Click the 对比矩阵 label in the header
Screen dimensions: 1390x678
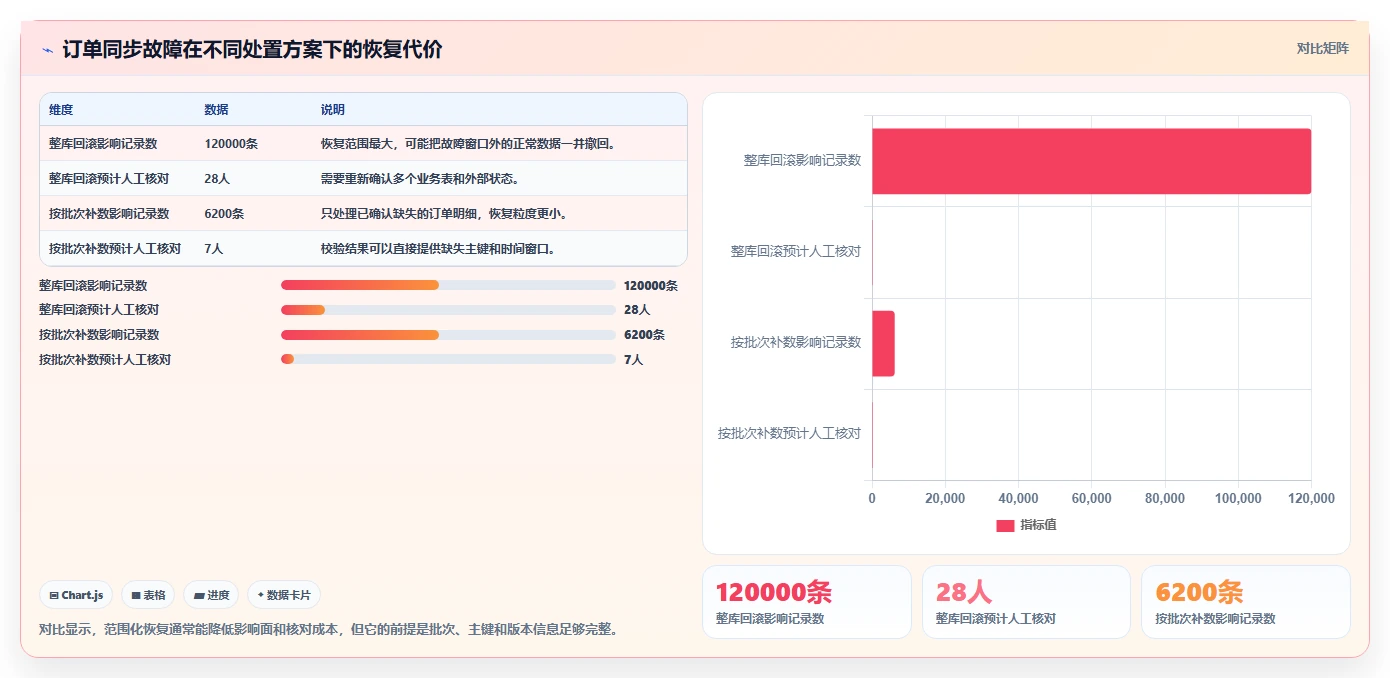tap(1322, 48)
